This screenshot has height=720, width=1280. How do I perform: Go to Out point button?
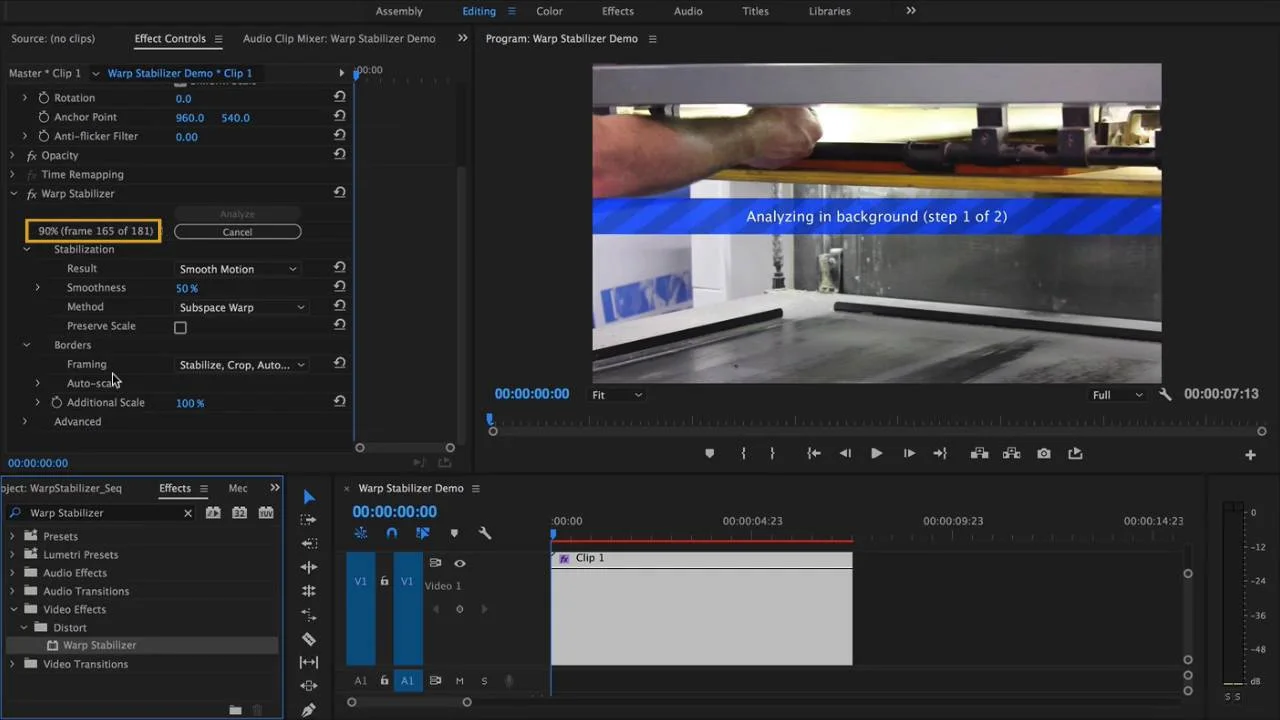tap(940, 453)
